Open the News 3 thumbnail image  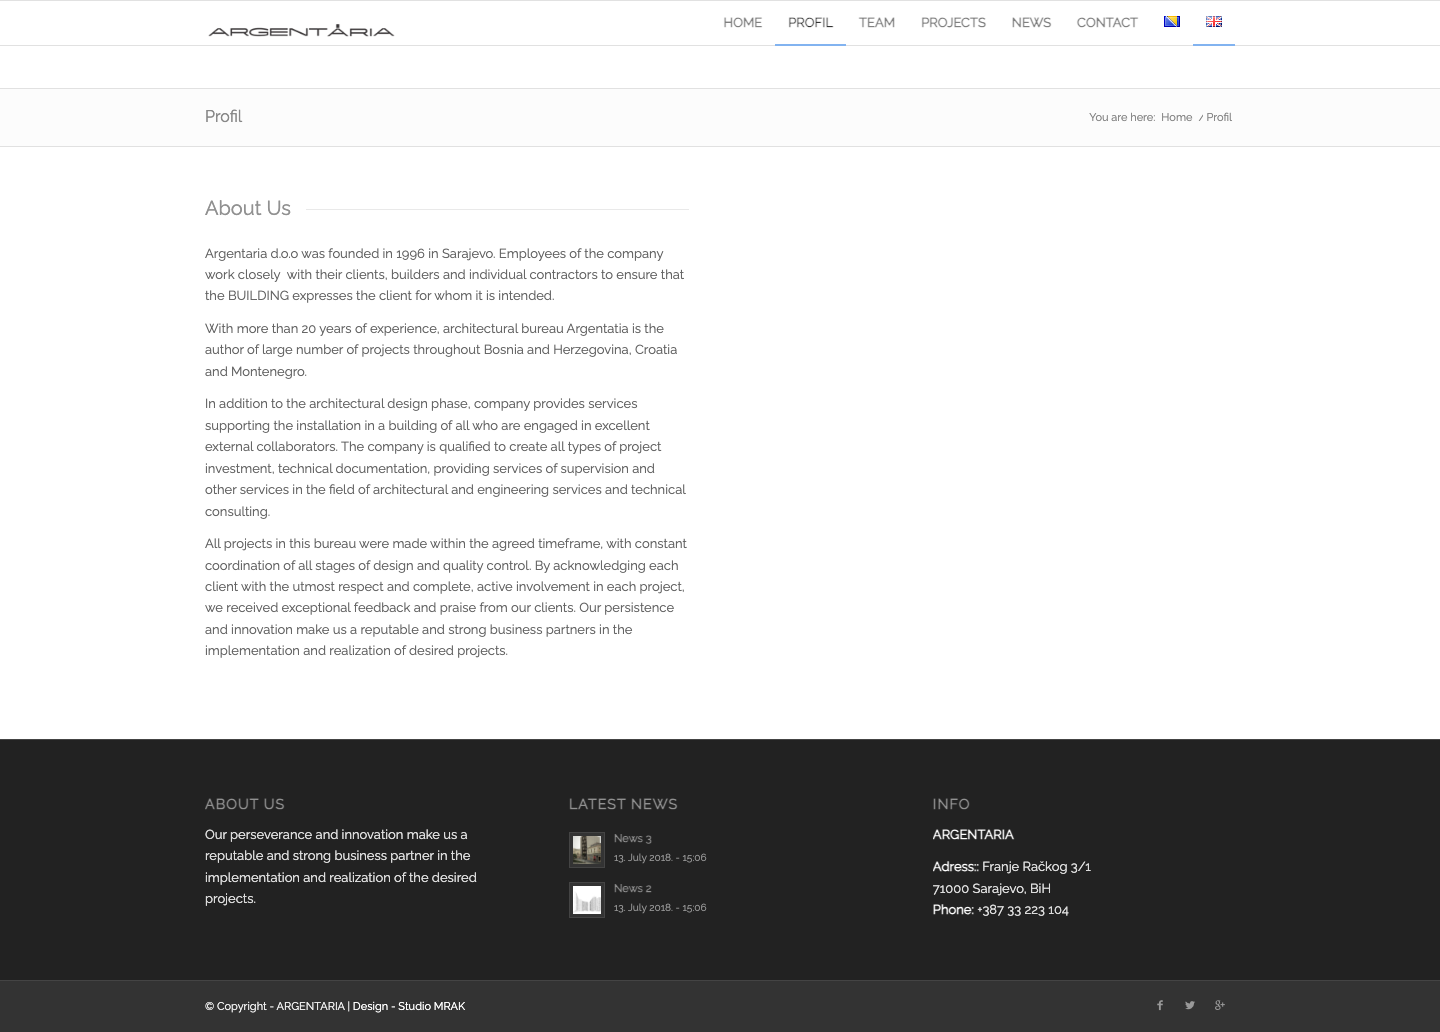[587, 850]
